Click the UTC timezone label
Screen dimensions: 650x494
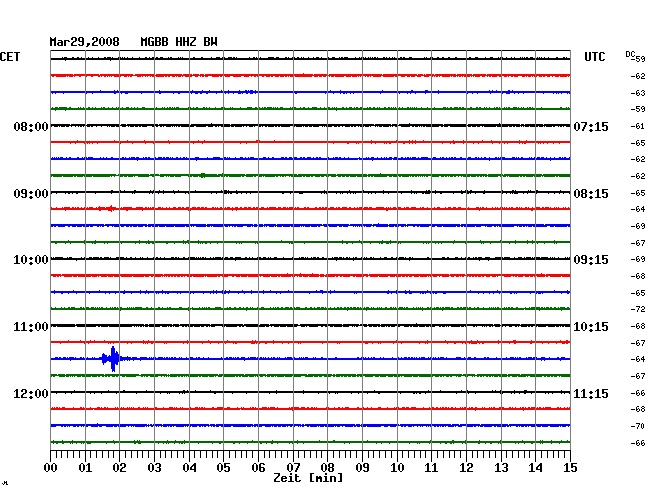pyautogui.click(x=594, y=57)
